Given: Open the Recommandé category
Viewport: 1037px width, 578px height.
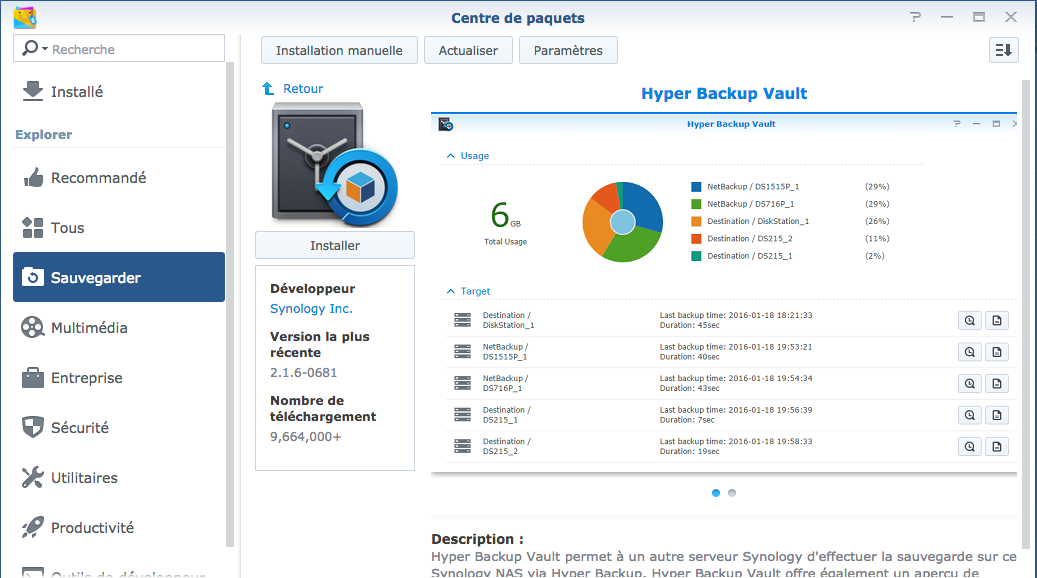Looking at the screenshot, I should (x=119, y=177).
